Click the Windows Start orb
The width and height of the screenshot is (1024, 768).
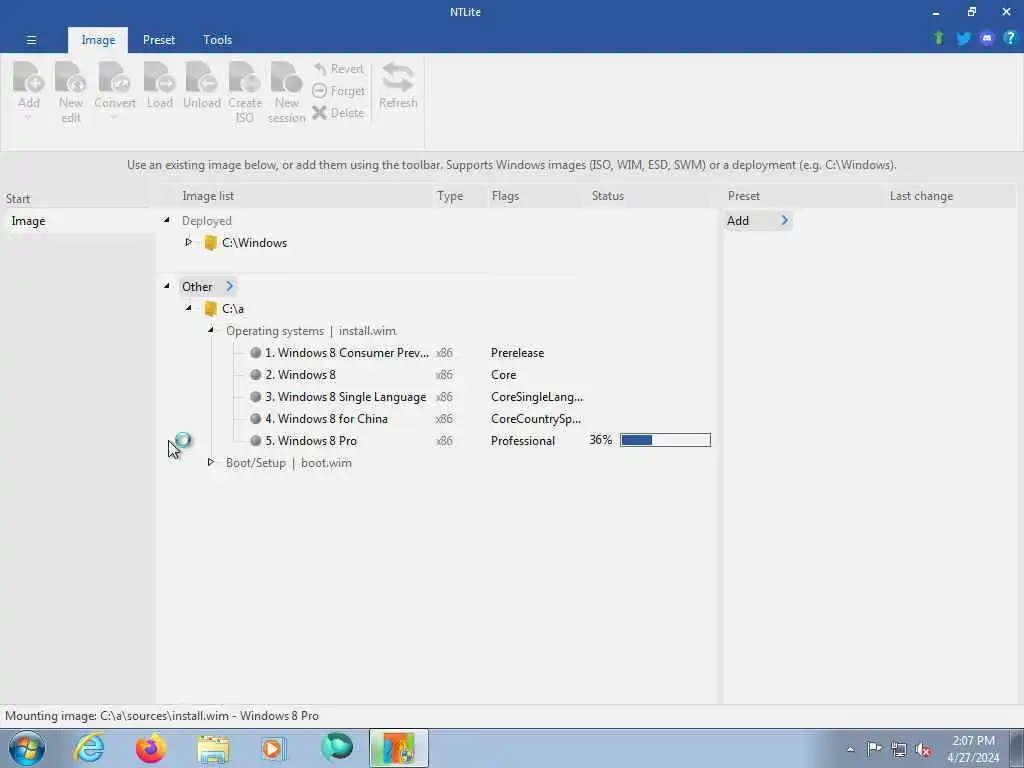(27, 748)
